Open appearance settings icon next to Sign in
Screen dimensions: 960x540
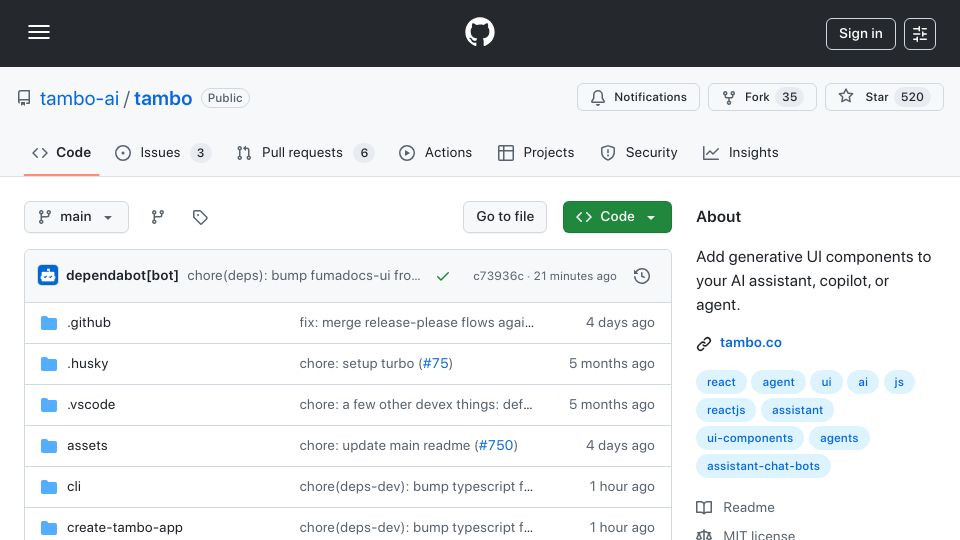click(x=920, y=34)
